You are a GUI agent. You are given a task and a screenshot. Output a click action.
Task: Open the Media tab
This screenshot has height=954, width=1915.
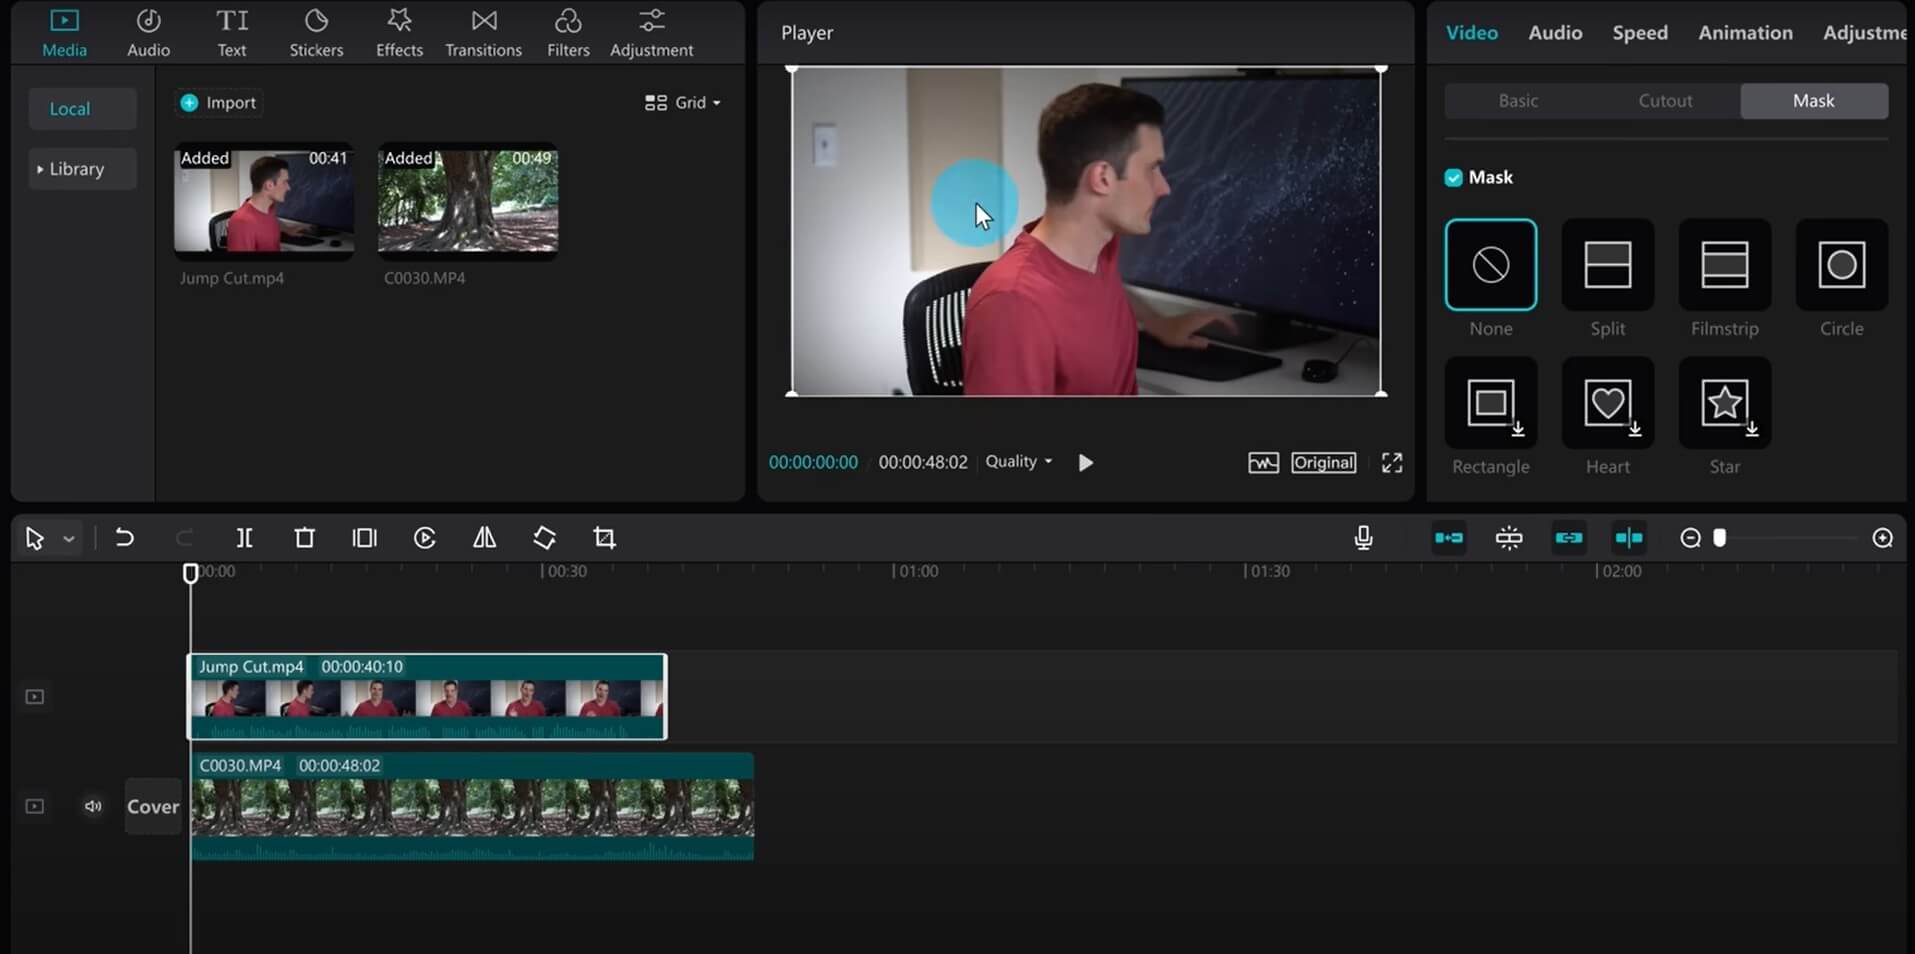pos(64,33)
